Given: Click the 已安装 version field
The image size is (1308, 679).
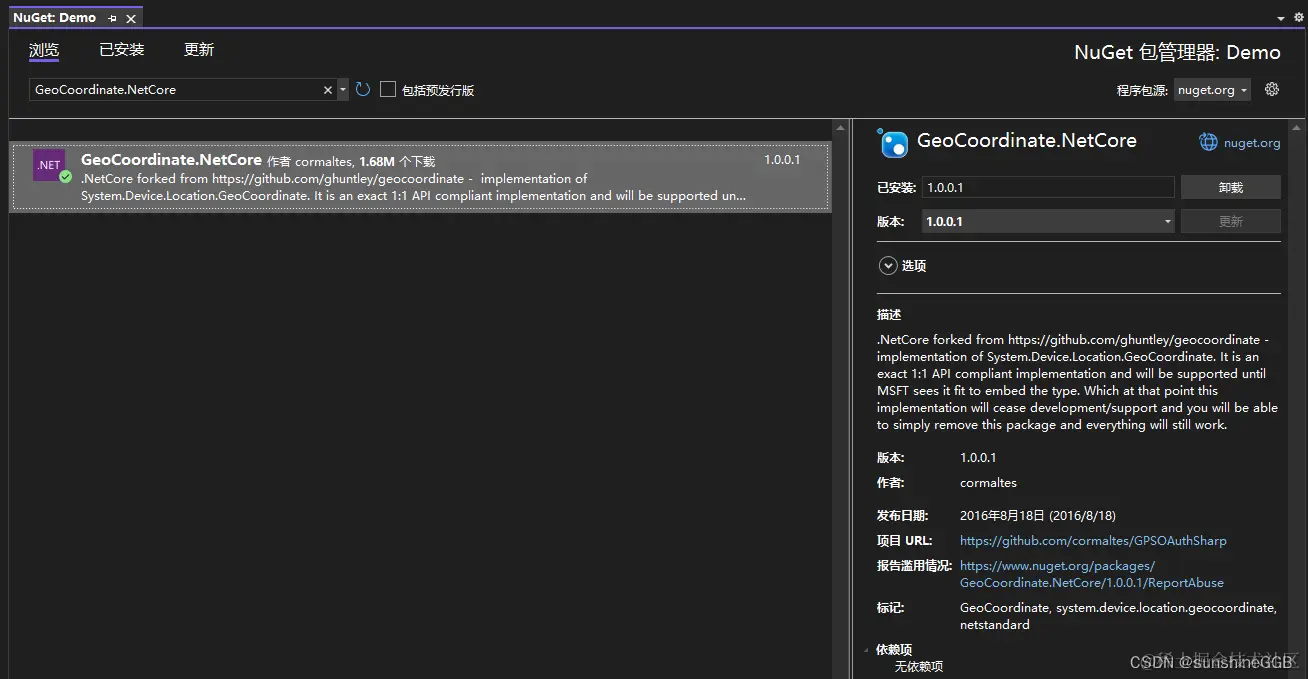Looking at the screenshot, I should 1048,187.
